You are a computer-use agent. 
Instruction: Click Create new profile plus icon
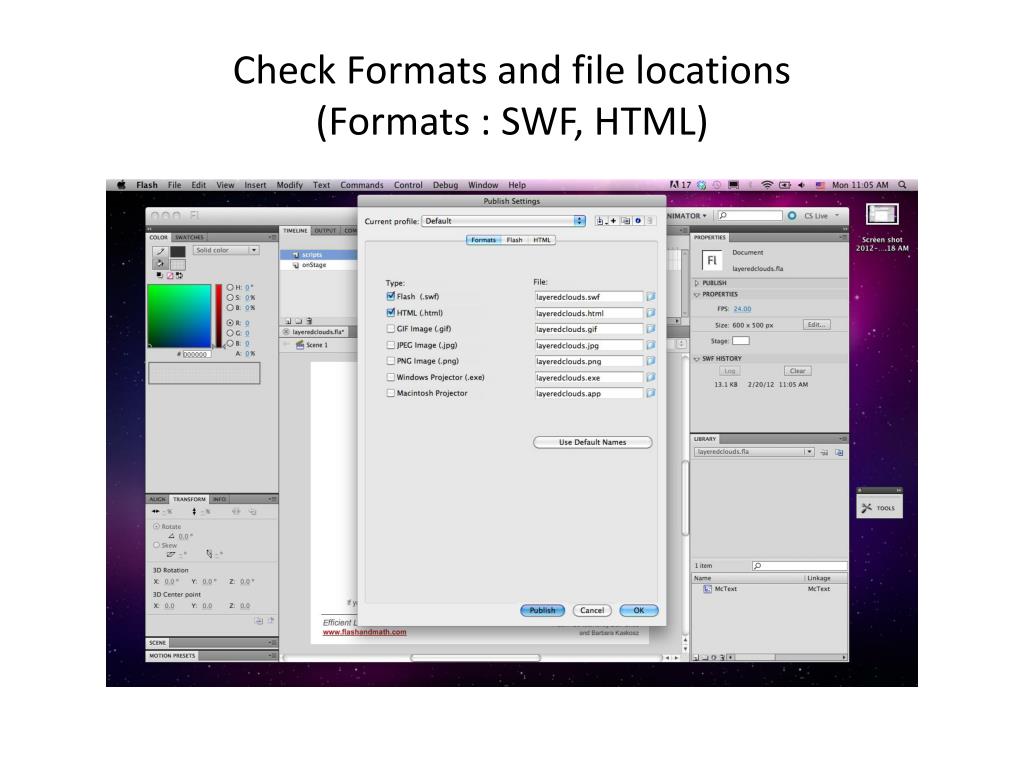pos(613,221)
